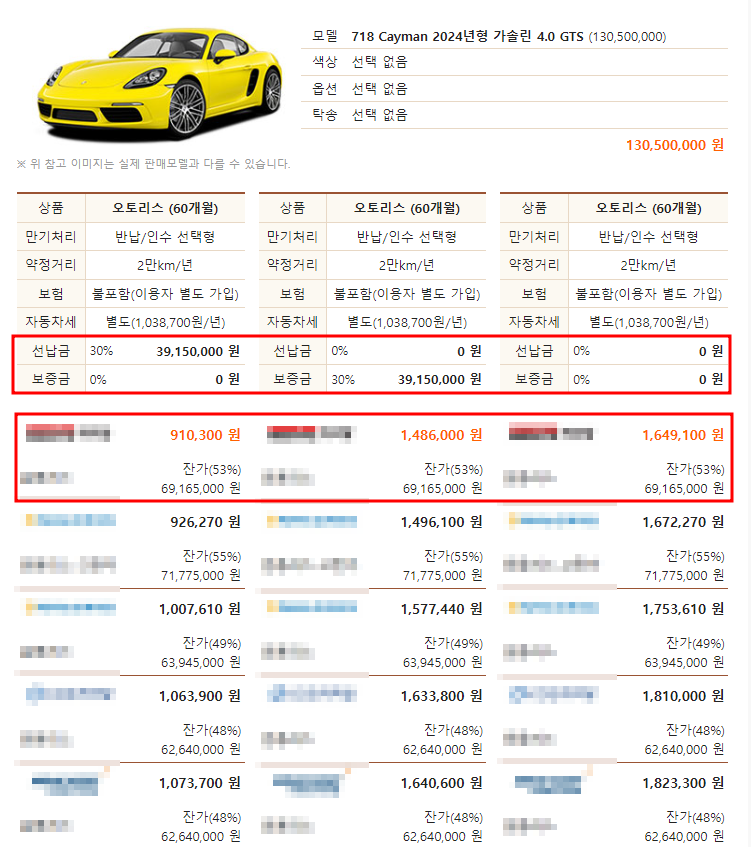The width and height of the screenshot is (751, 847).
Task: Click the 선납금 30% value 39,150,000 원
Action: point(198,352)
